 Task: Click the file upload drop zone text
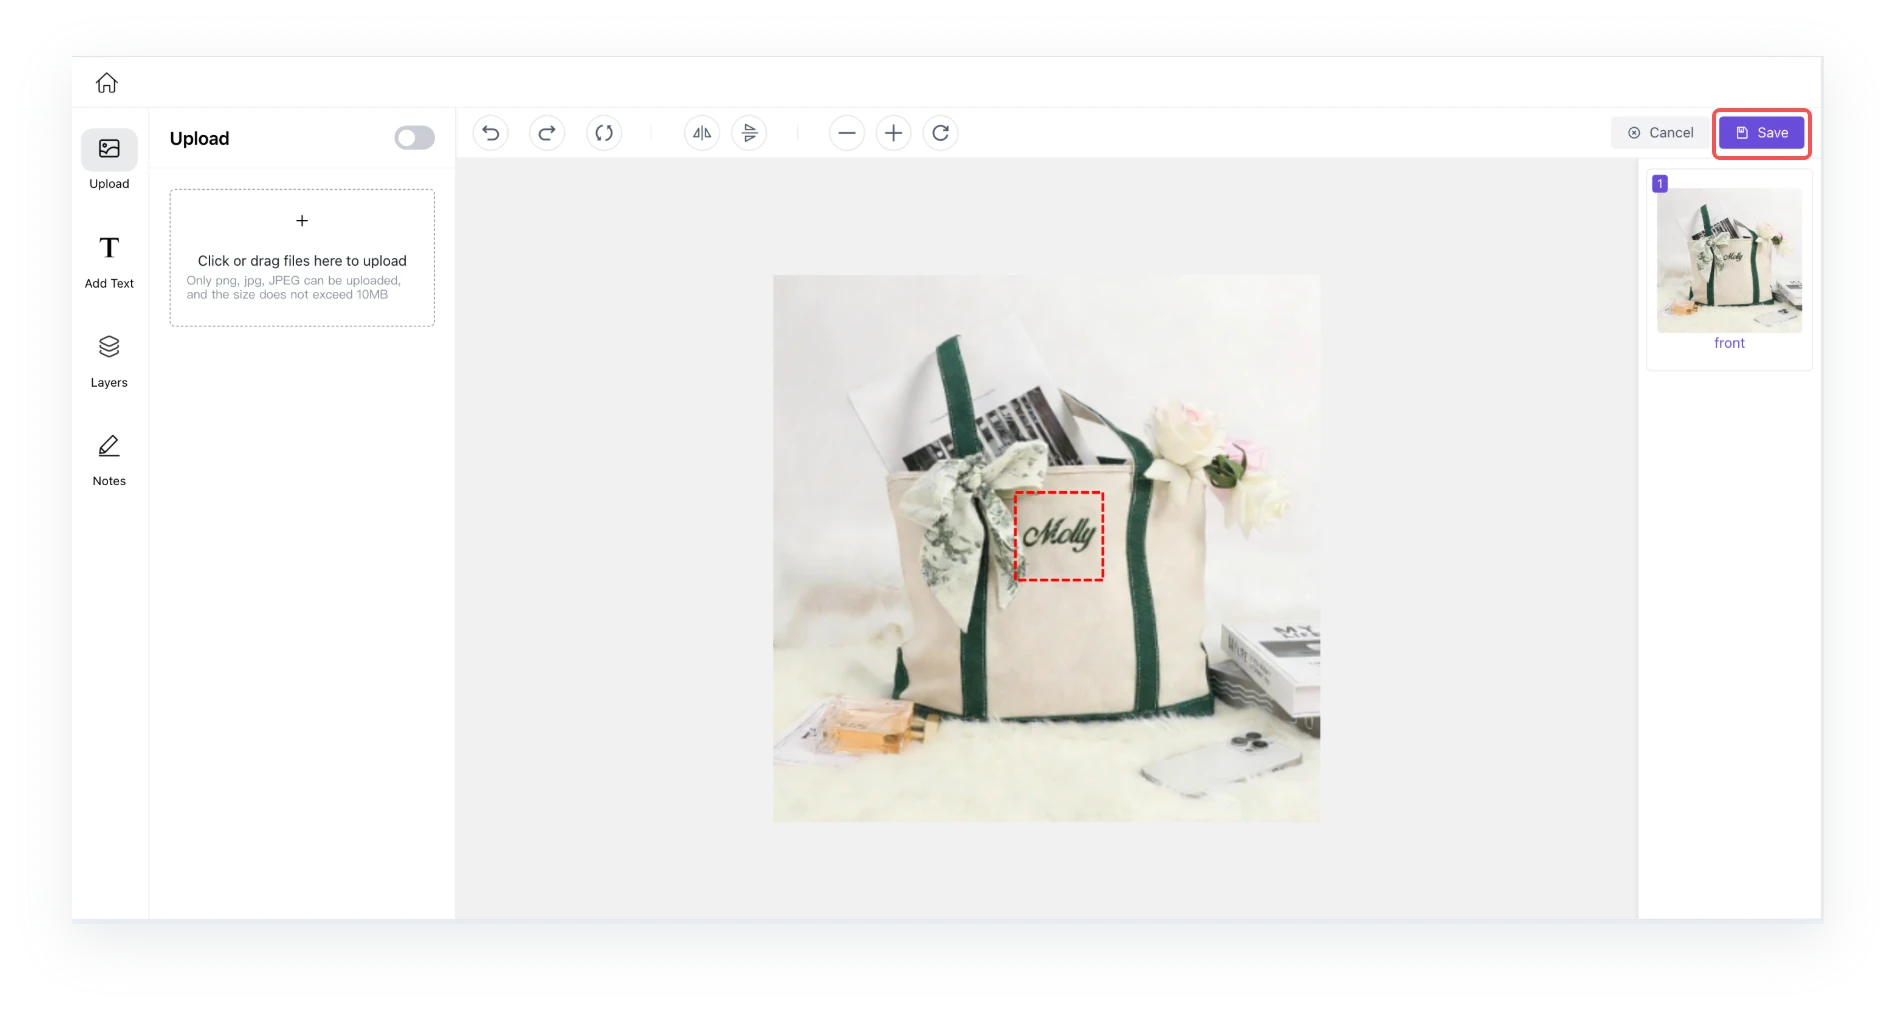(x=302, y=261)
